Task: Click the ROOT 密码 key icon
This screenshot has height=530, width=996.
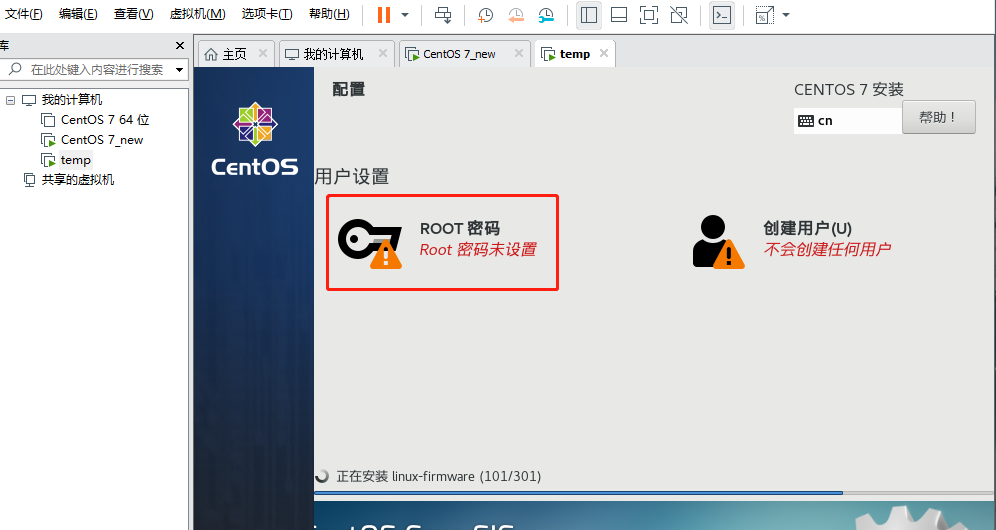Action: [370, 243]
